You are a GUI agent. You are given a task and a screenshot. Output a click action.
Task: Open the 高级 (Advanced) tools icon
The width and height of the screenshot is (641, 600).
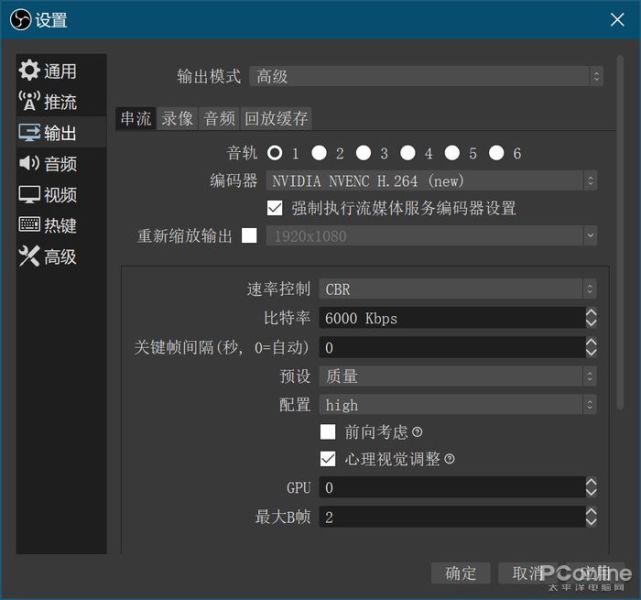tap(29, 256)
